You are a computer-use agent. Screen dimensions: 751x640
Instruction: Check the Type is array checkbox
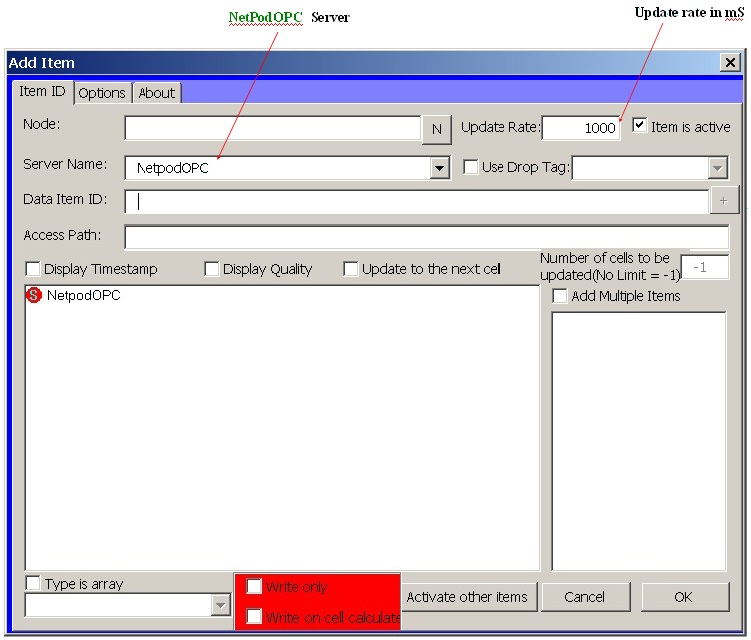33,583
